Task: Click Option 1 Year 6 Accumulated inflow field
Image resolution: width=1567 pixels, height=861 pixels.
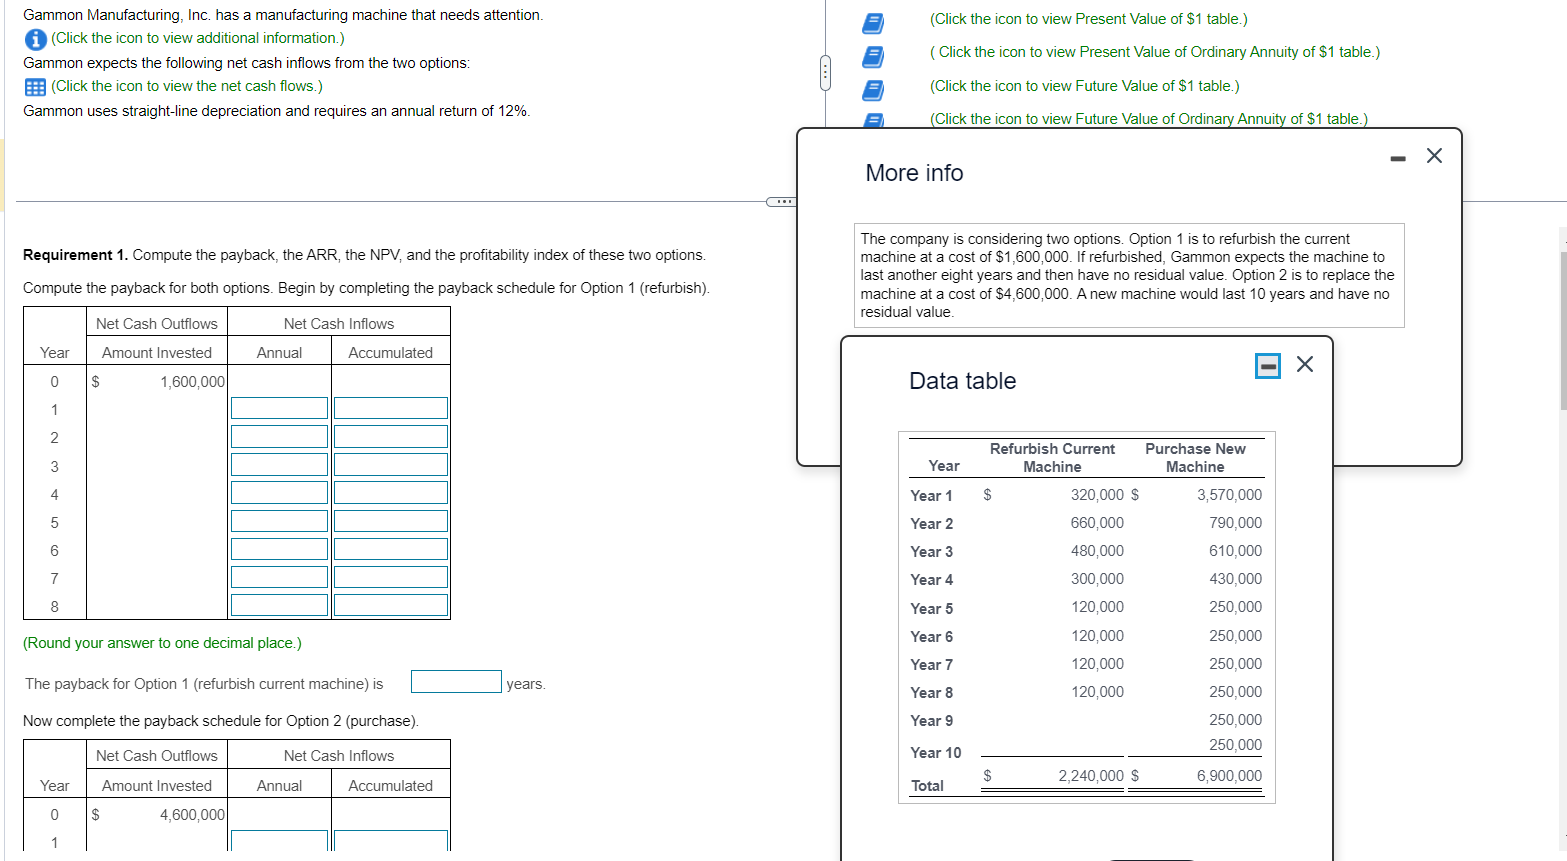Action: tap(391, 549)
